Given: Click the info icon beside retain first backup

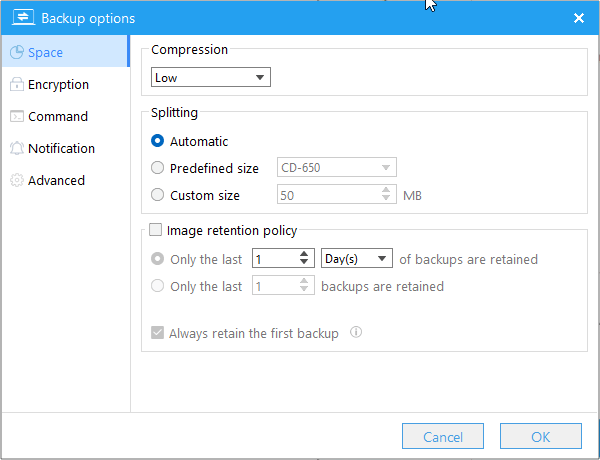Looking at the screenshot, I should [x=355, y=333].
